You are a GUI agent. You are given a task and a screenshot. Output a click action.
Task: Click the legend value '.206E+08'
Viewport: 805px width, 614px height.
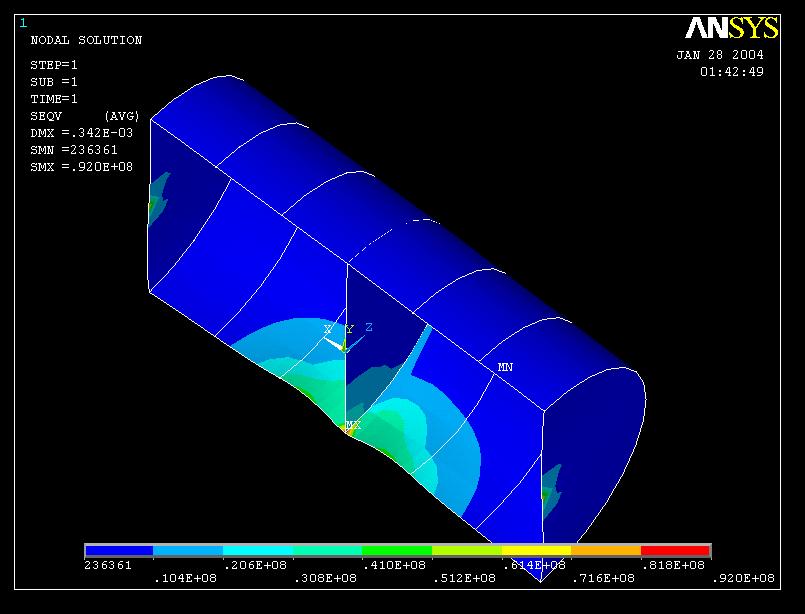pyautogui.click(x=255, y=565)
